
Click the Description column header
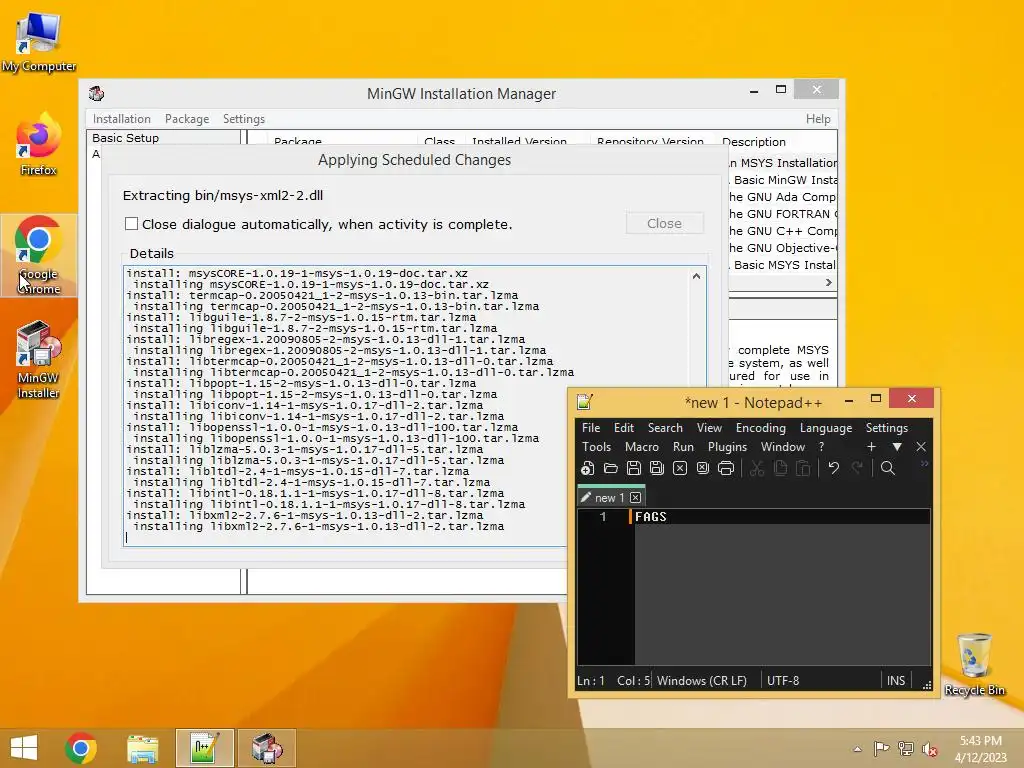pos(754,142)
